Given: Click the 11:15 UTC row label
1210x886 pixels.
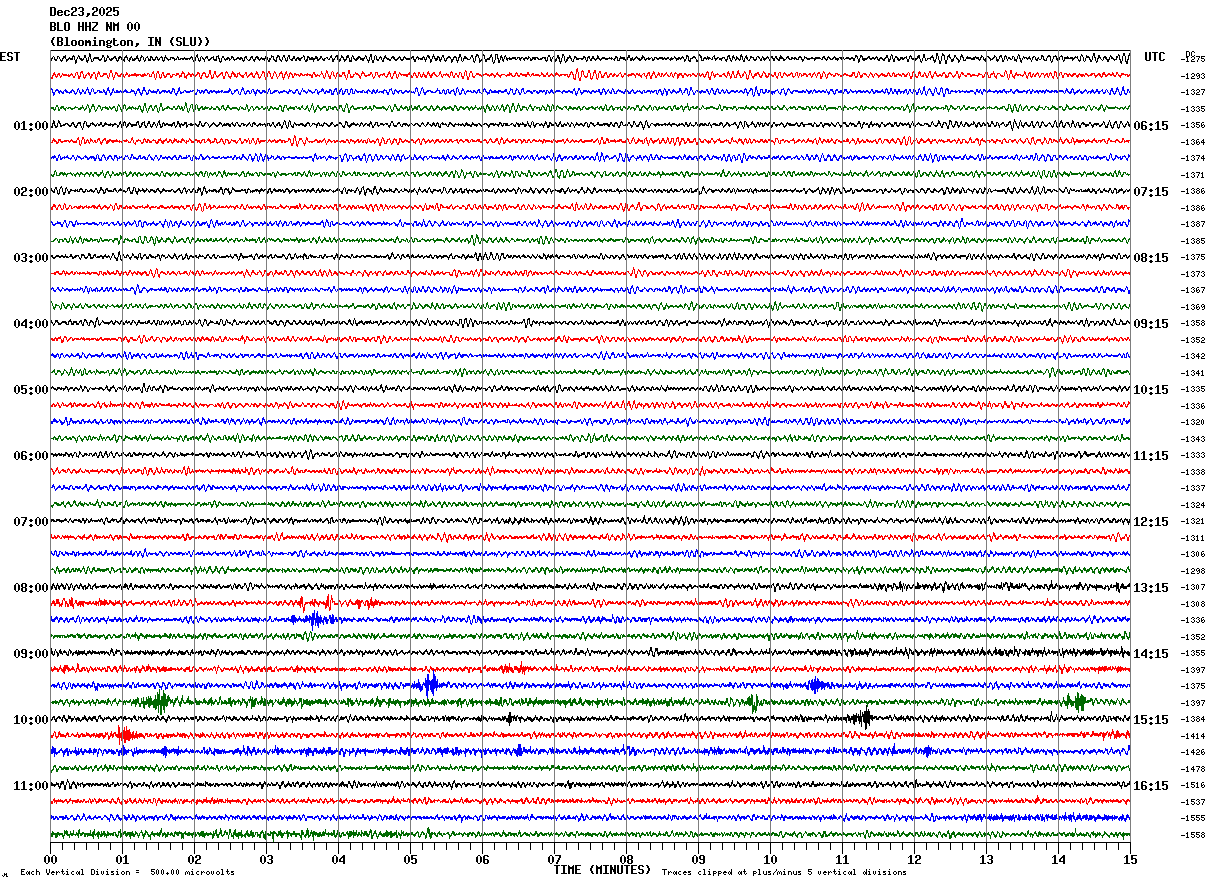Looking at the screenshot, I should point(1151,456).
